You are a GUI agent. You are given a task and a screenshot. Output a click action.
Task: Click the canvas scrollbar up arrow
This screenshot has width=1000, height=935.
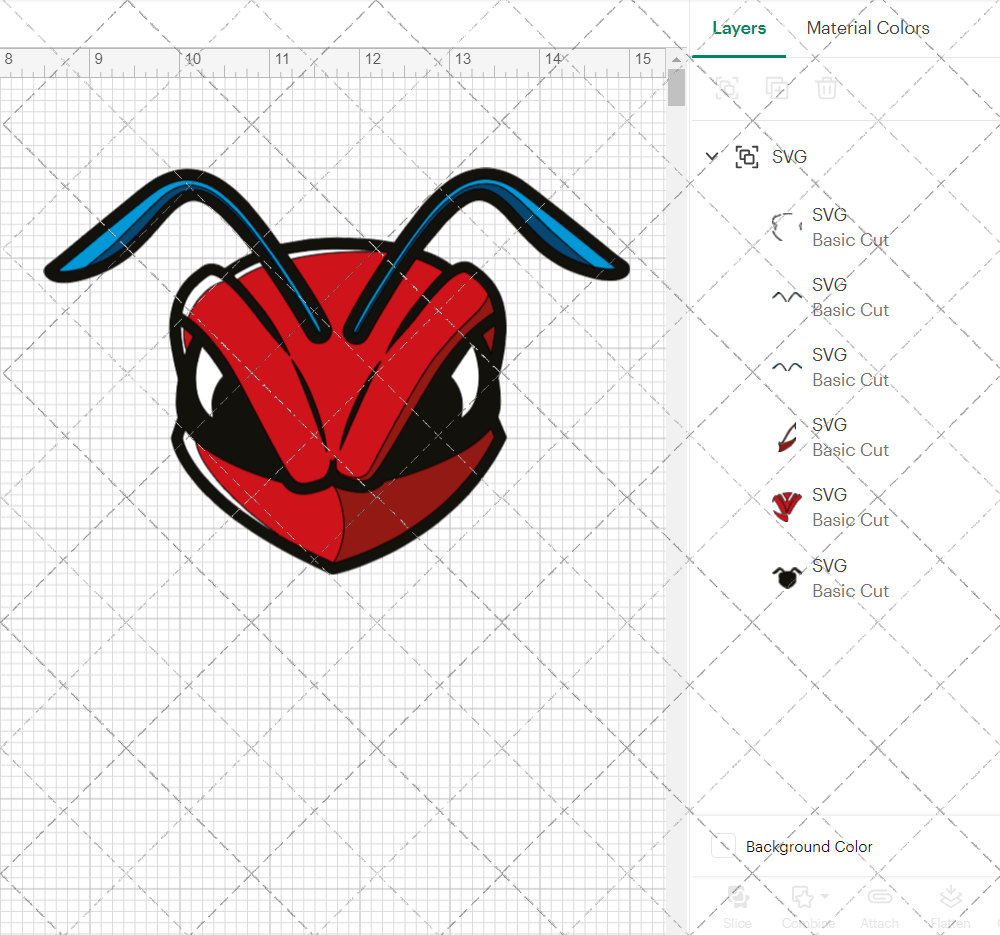(x=676, y=59)
